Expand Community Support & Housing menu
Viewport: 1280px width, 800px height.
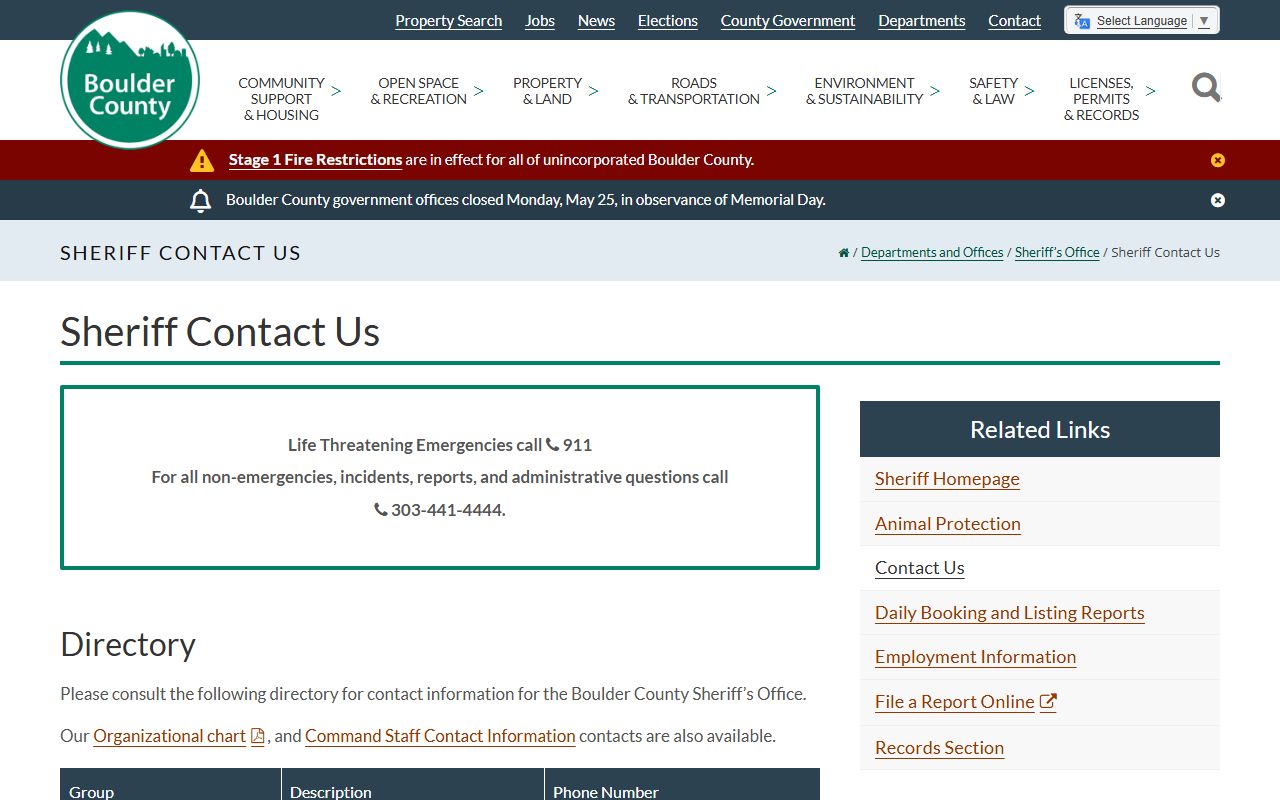[288, 99]
